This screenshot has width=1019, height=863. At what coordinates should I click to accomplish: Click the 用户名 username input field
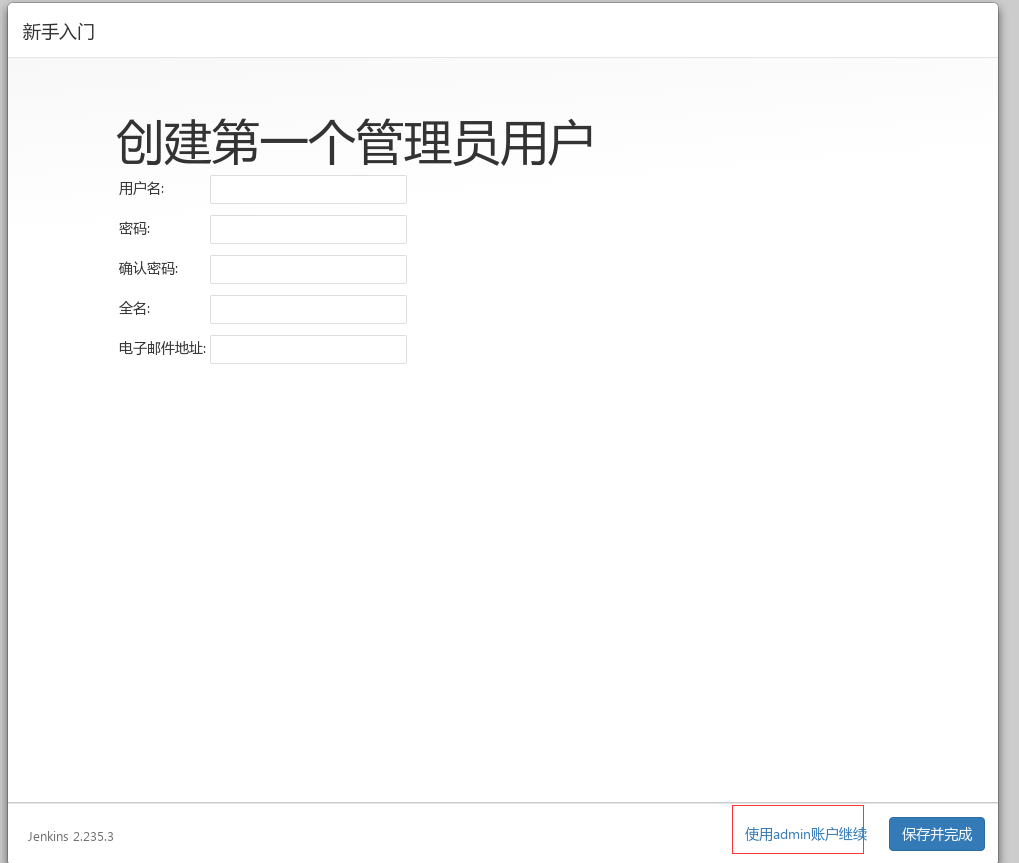[x=308, y=189]
